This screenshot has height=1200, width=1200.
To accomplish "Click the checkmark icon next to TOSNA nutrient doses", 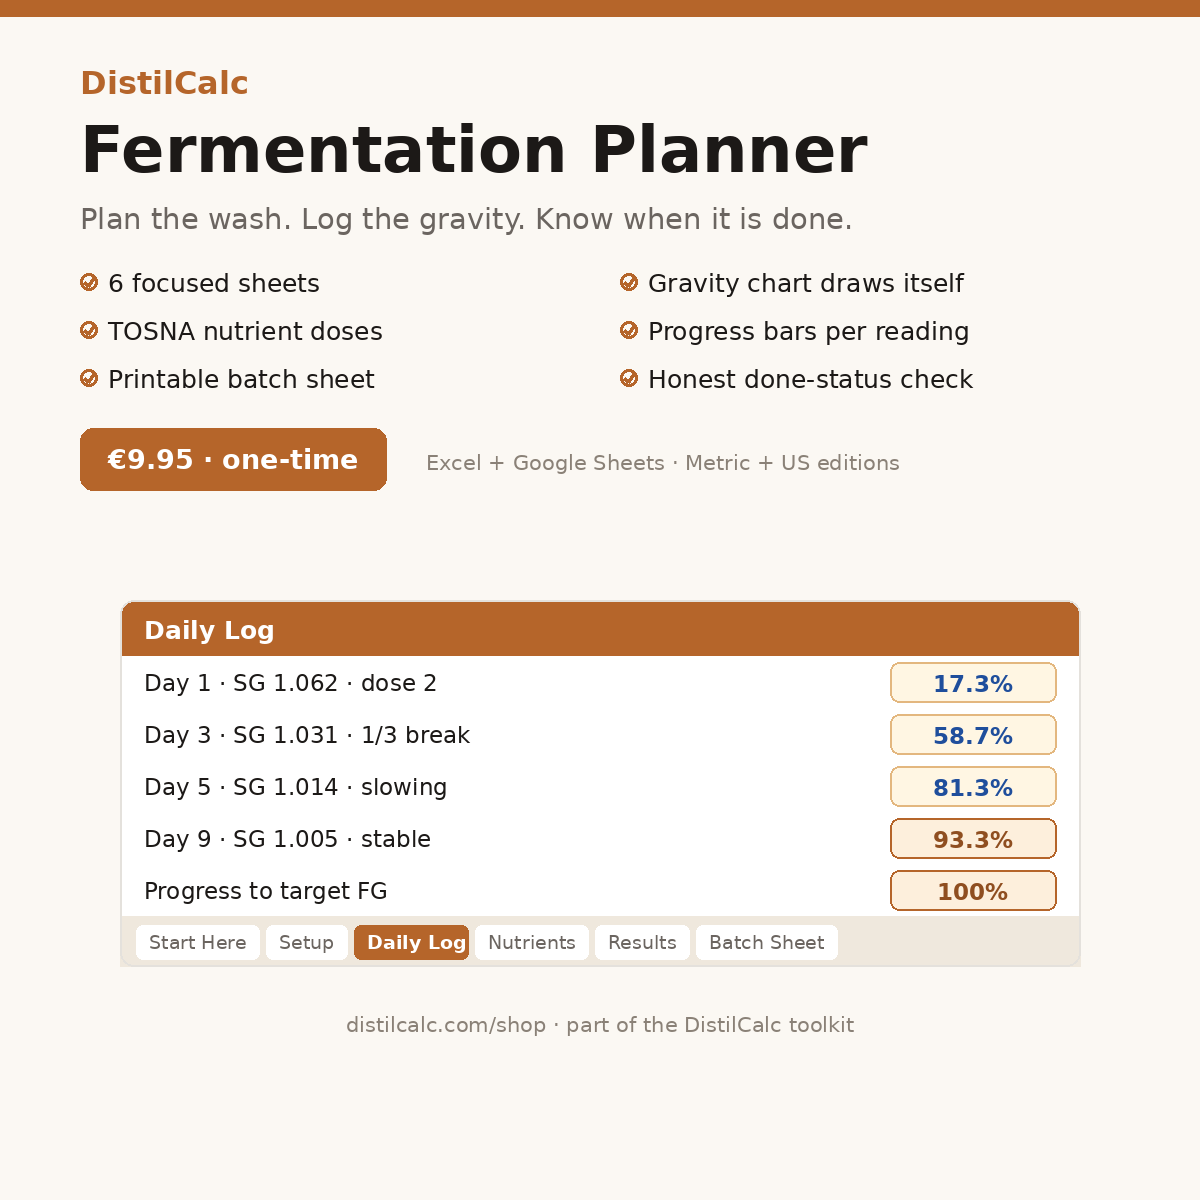I will (89, 331).
